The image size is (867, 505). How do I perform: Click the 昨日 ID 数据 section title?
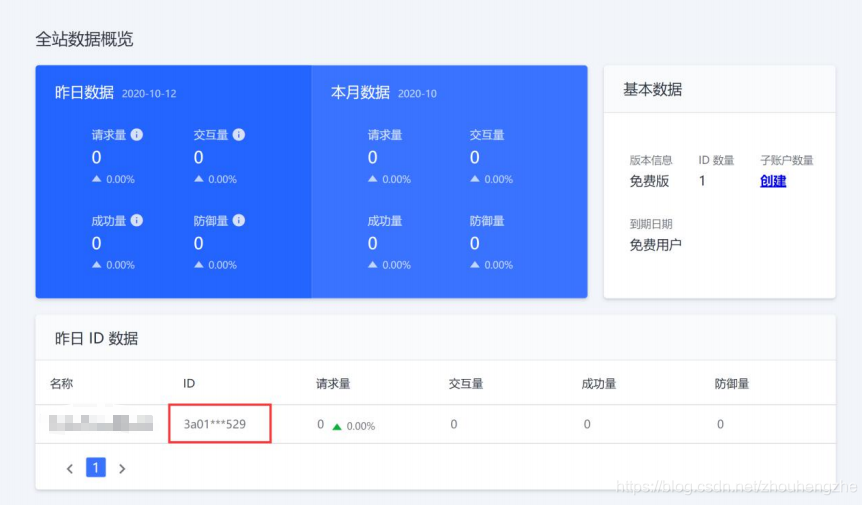pos(96,338)
